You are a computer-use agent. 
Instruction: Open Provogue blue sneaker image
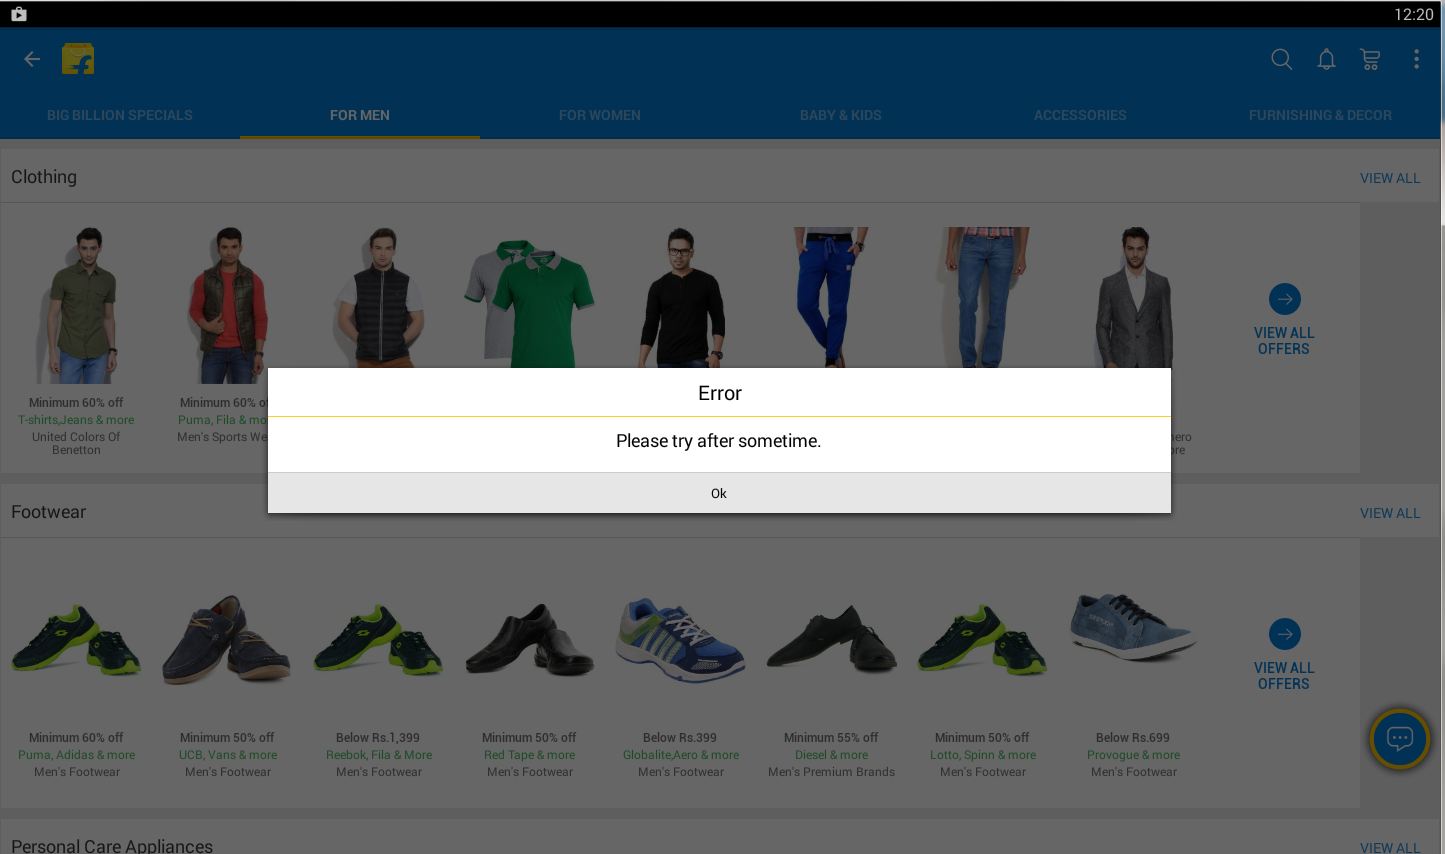1134,627
